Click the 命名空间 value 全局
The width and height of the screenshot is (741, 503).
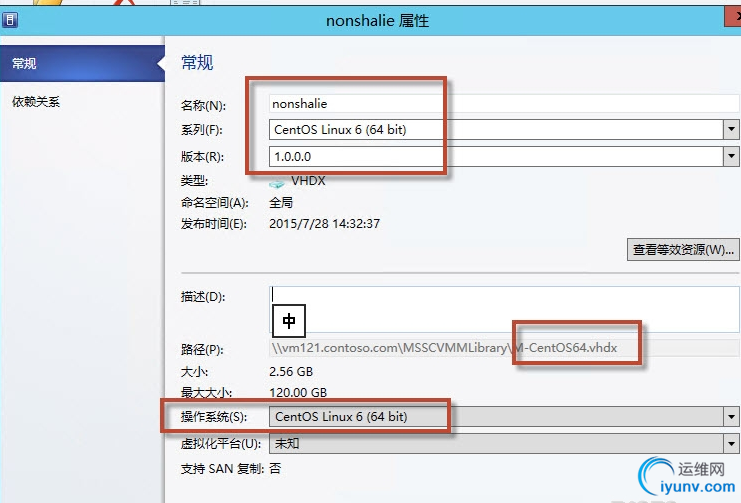point(281,203)
